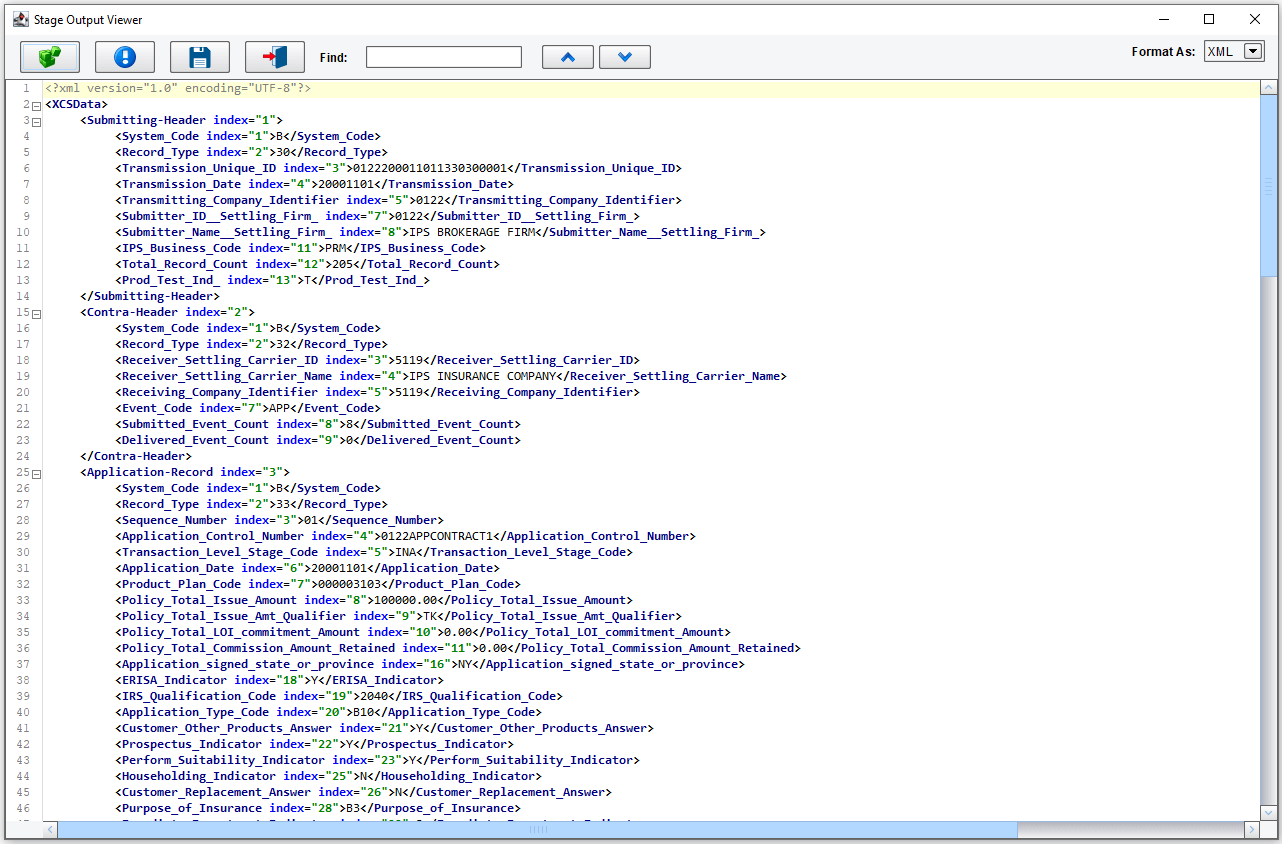Image resolution: width=1282 pixels, height=844 pixels.
Task: Click the green cubes toolbar icon
Action: tap(50, 57)
